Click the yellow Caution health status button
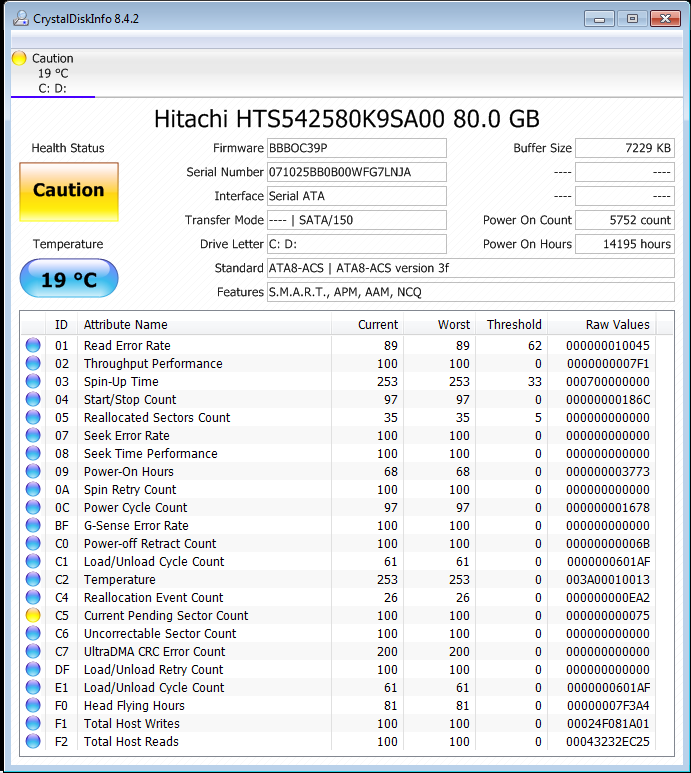This screenshot has width=691, height=773. (x=69, y=192)
